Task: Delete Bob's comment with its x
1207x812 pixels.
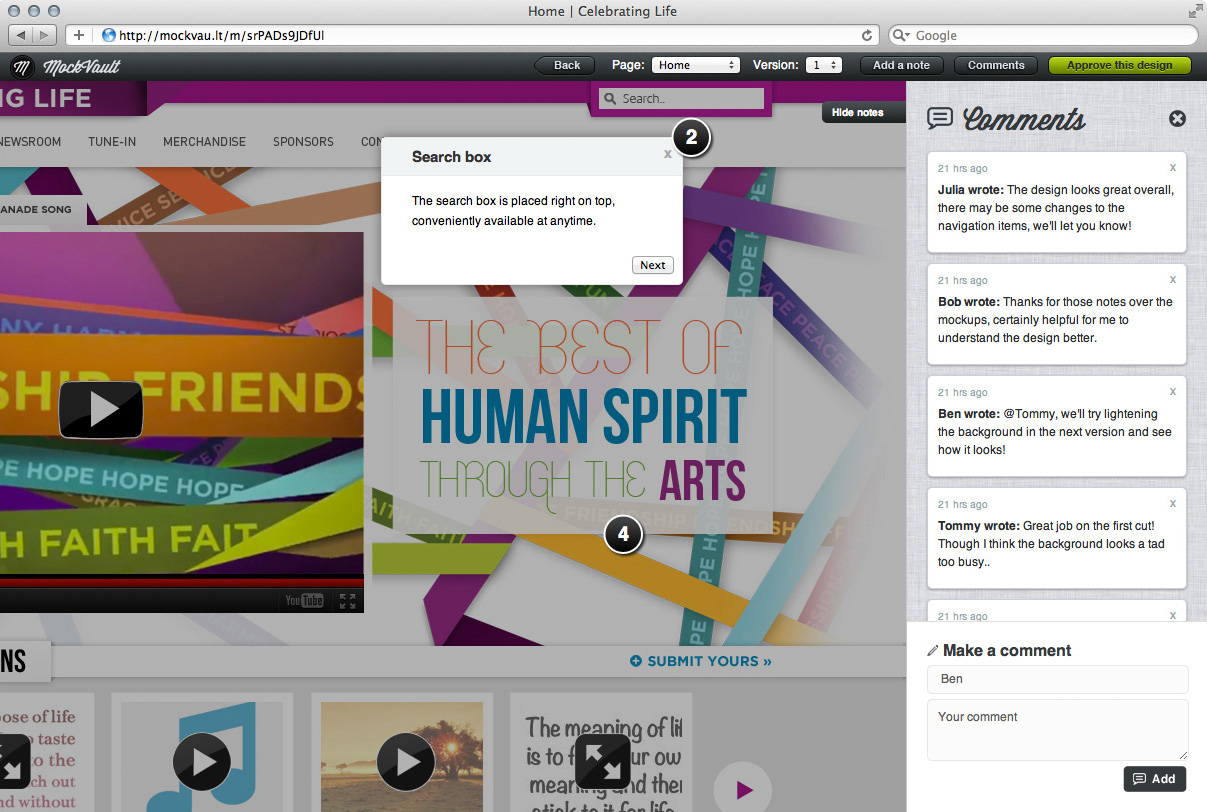Action: [1173, 279]
